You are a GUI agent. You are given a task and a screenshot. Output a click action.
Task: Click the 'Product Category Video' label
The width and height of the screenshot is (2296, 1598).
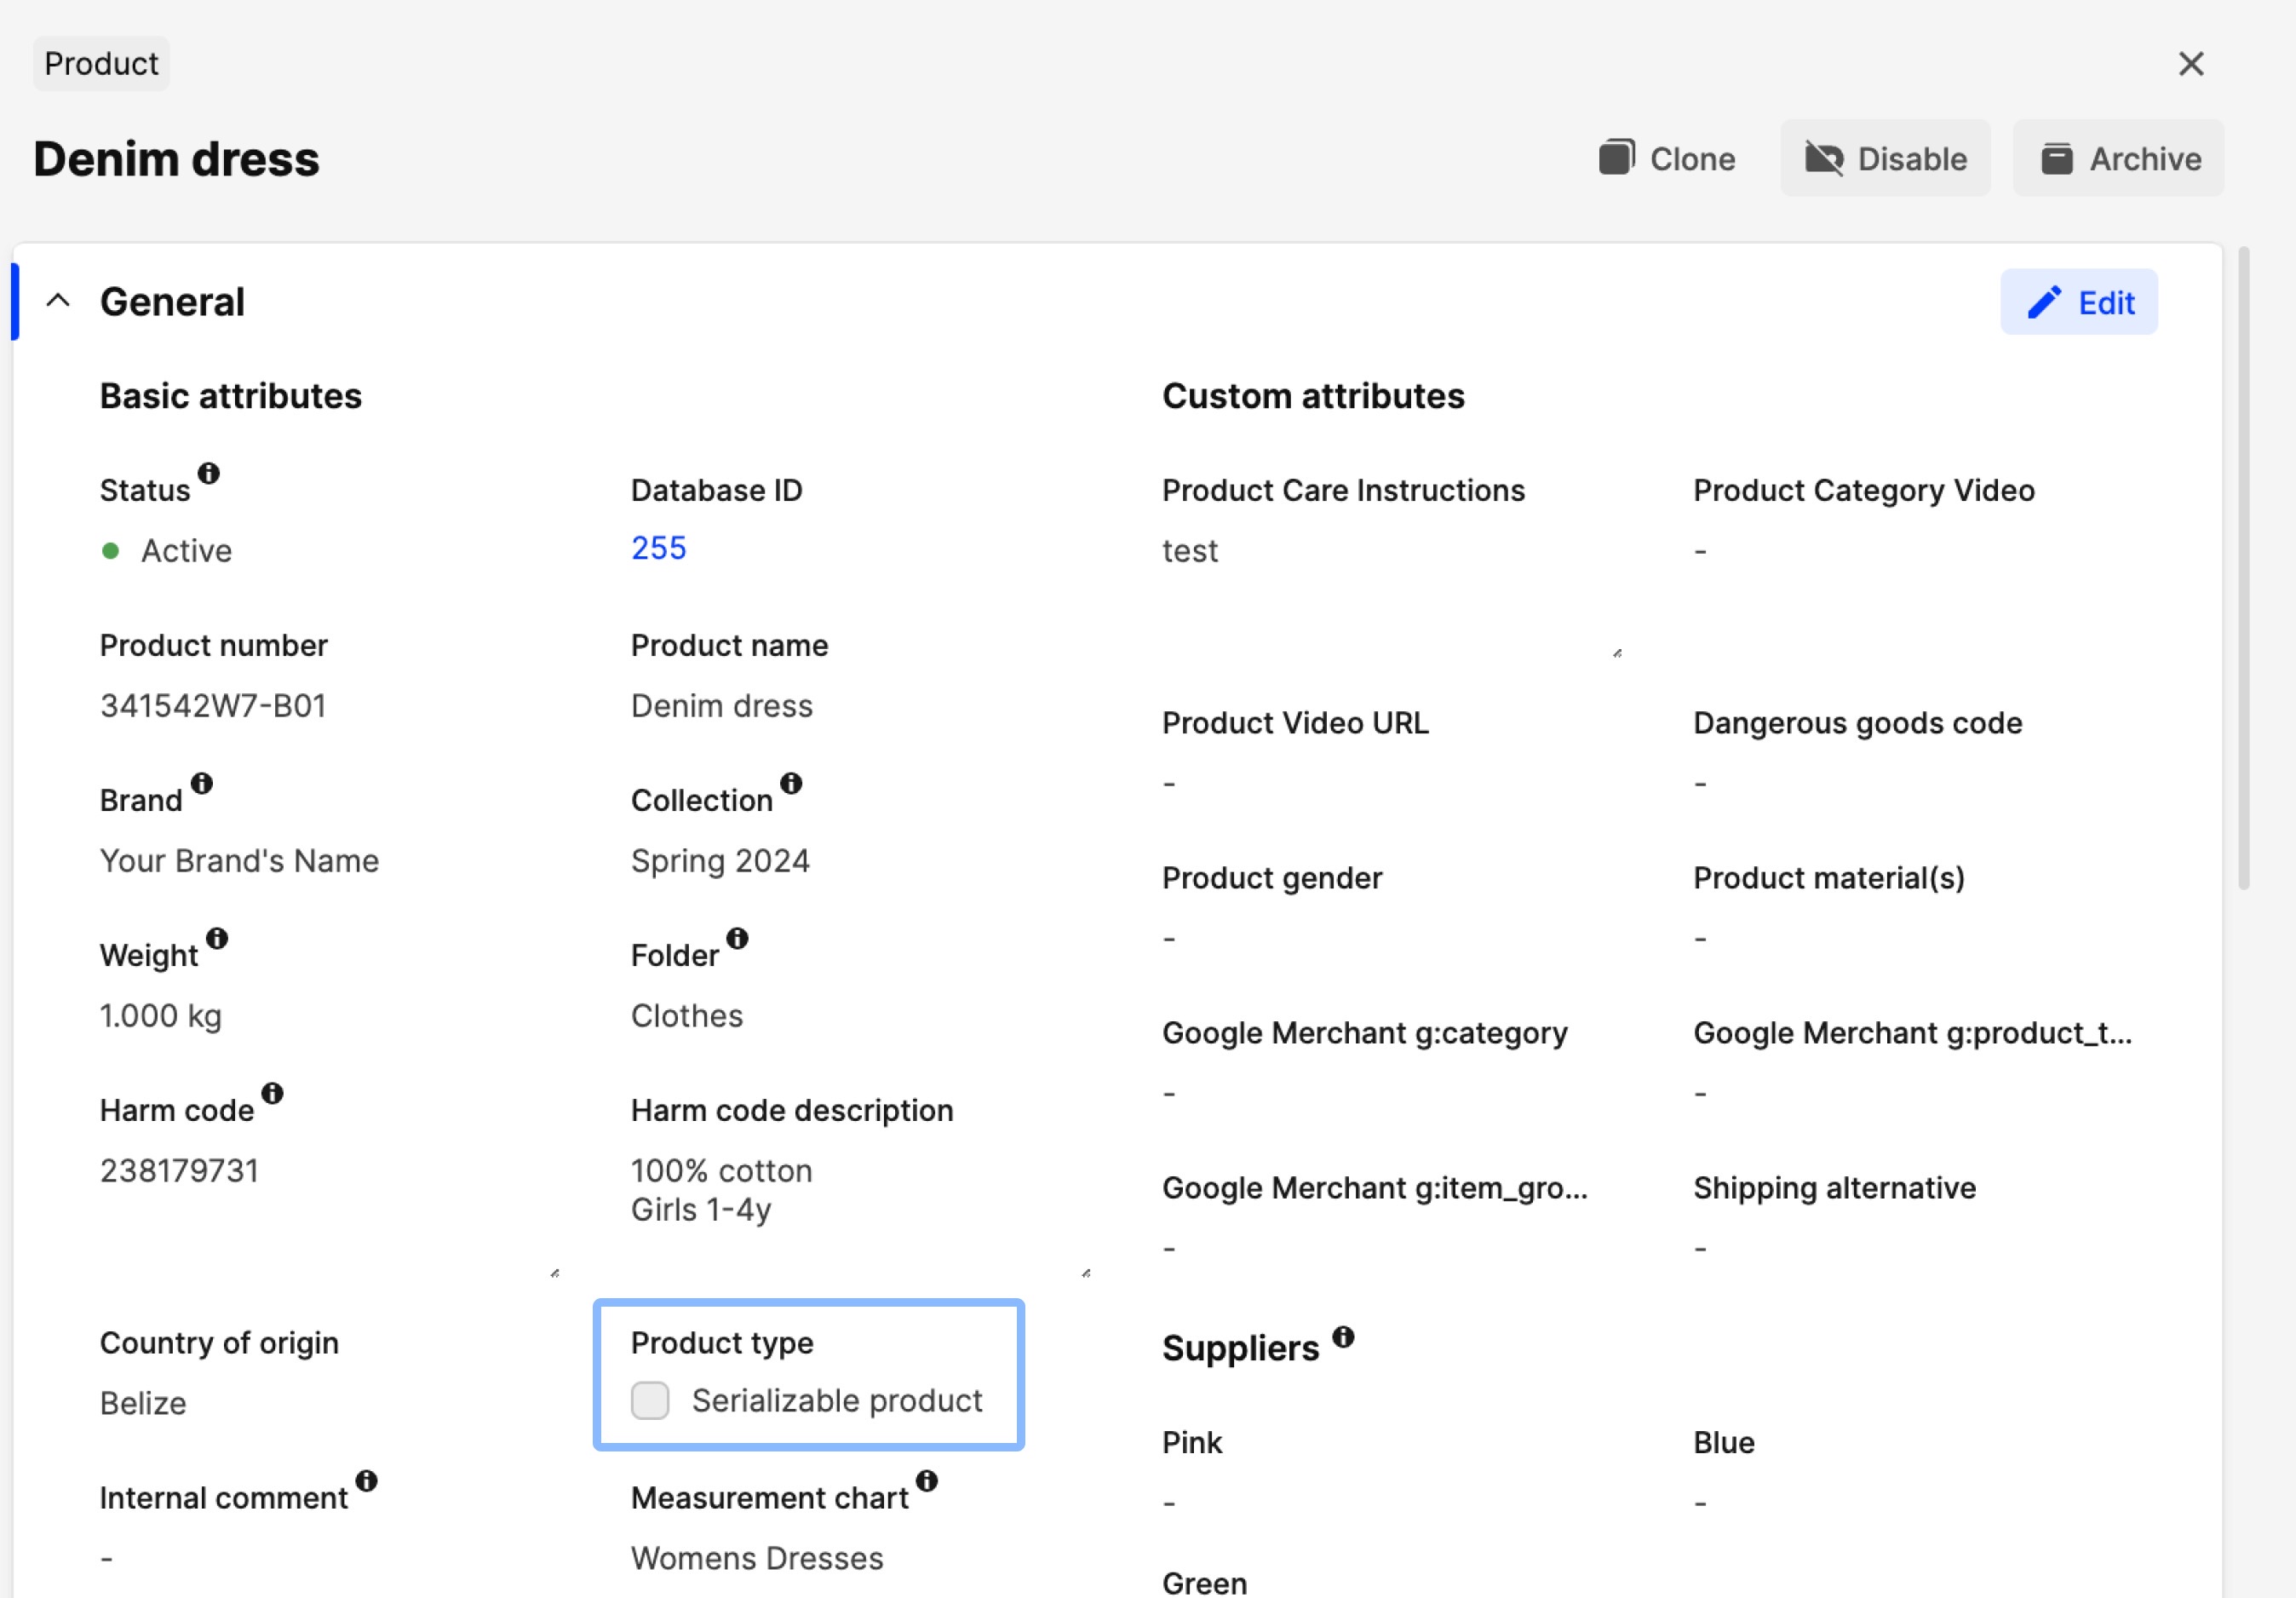click(1863, 490)
